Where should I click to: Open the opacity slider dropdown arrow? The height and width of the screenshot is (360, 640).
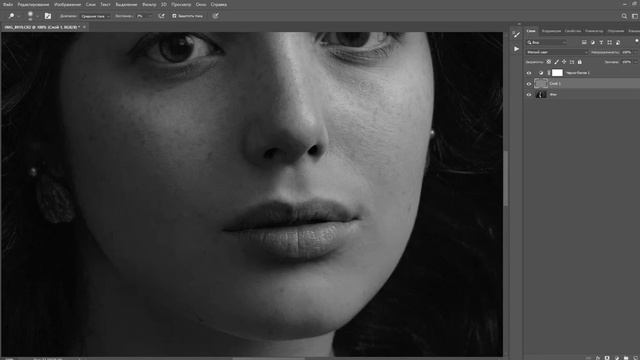click(x=636, y=52)
